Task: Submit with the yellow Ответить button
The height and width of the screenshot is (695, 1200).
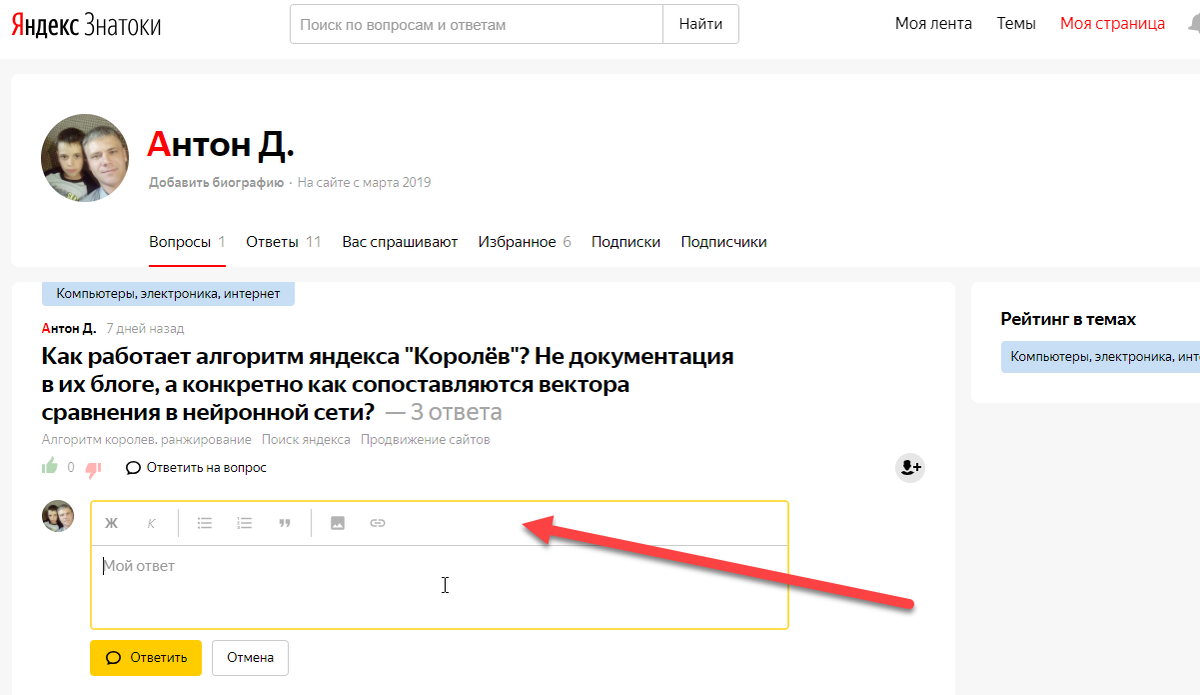Action: click(x=146, y=657)
